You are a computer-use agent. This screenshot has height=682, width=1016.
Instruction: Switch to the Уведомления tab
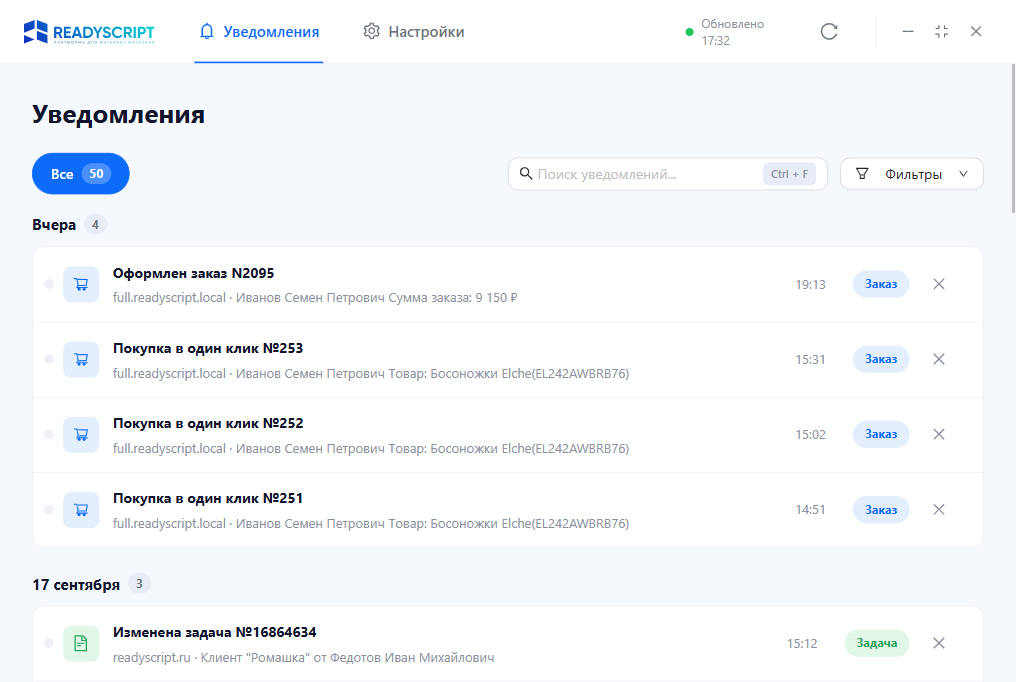(x=259, y=32)
